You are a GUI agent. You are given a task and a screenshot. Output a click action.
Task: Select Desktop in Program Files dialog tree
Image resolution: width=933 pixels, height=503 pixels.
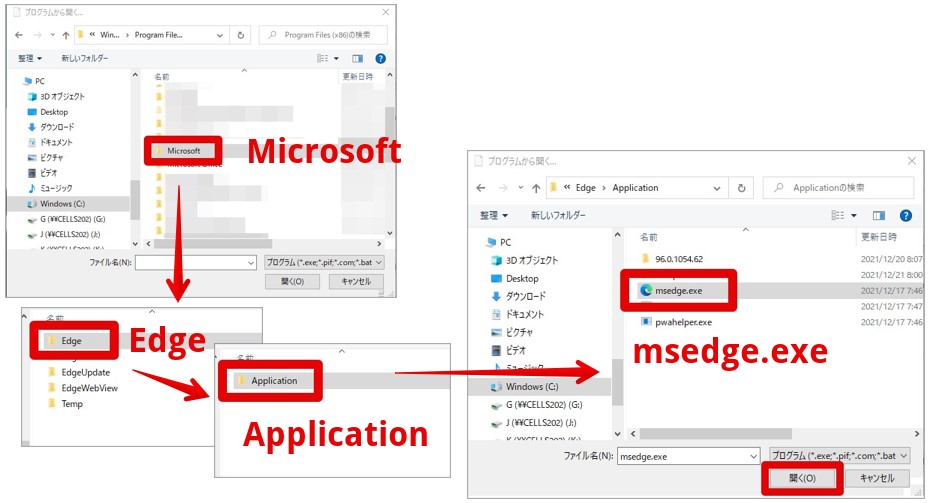48,112
